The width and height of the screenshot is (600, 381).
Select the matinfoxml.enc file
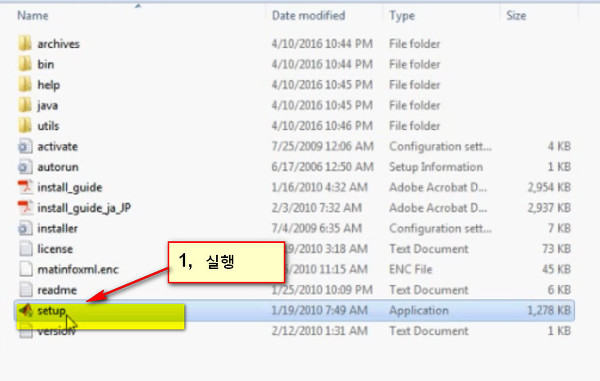coord(295,269)
